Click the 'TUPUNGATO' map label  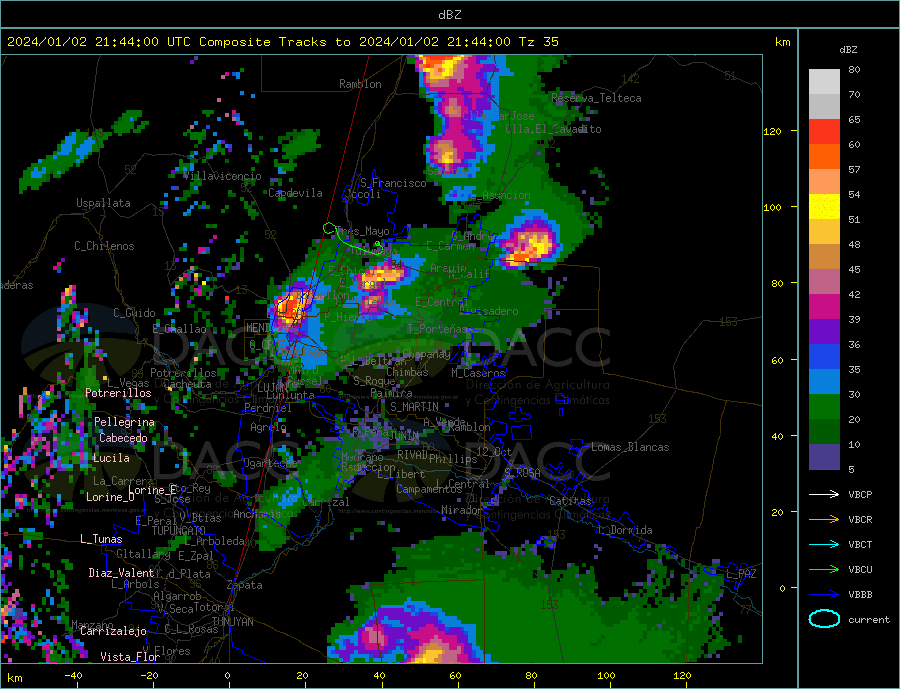coord(179,531)
